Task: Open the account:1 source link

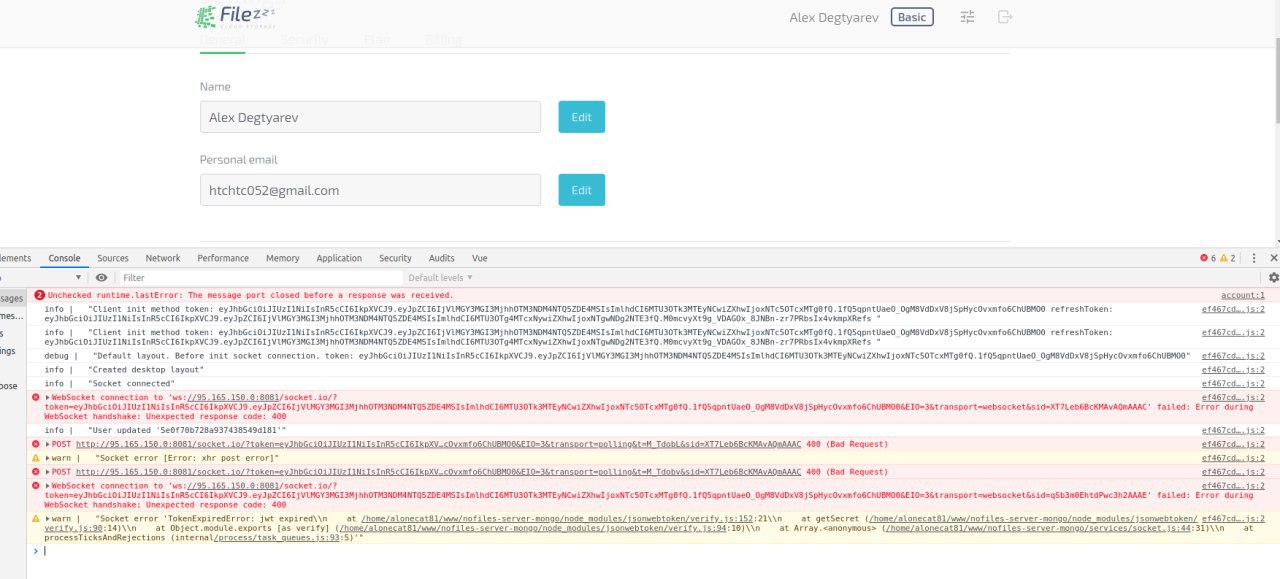Action: (x=1243, y=296)
